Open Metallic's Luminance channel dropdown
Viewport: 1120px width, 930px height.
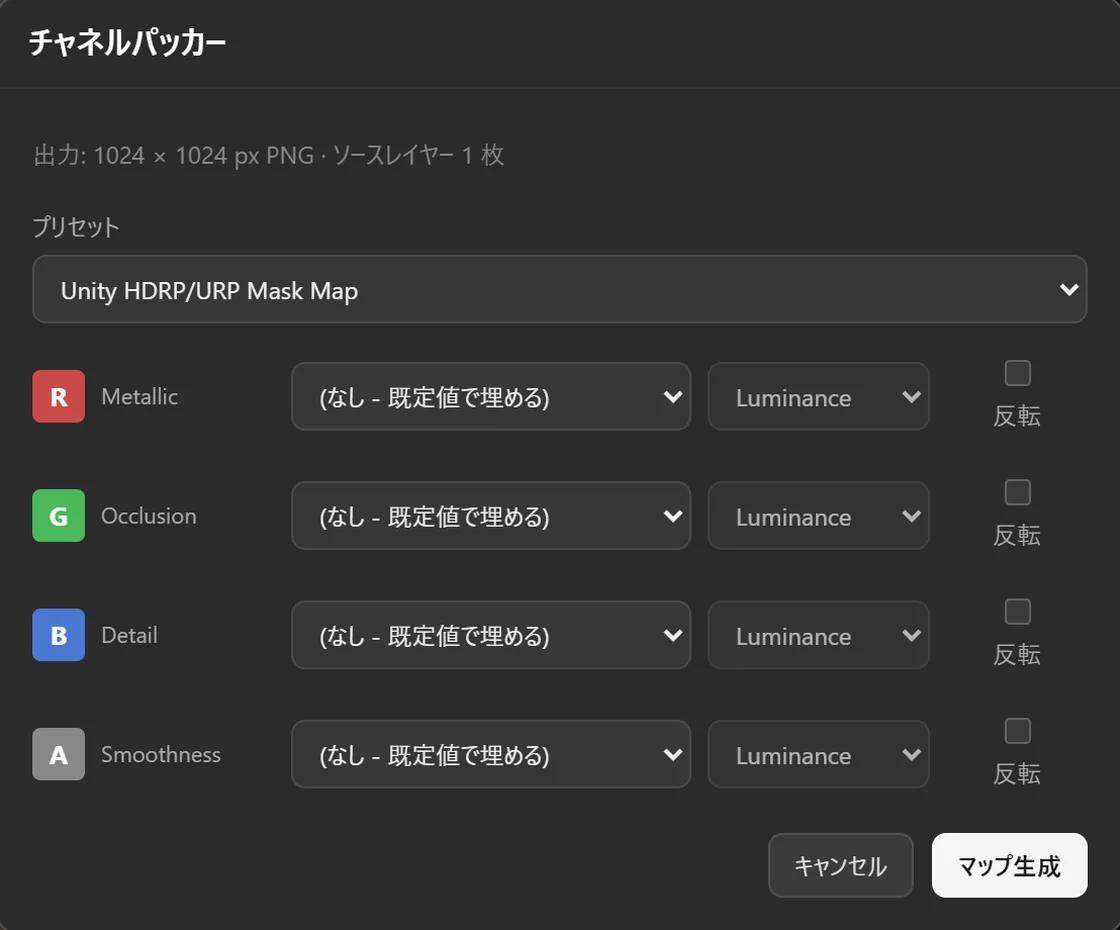tap(819, 396)
